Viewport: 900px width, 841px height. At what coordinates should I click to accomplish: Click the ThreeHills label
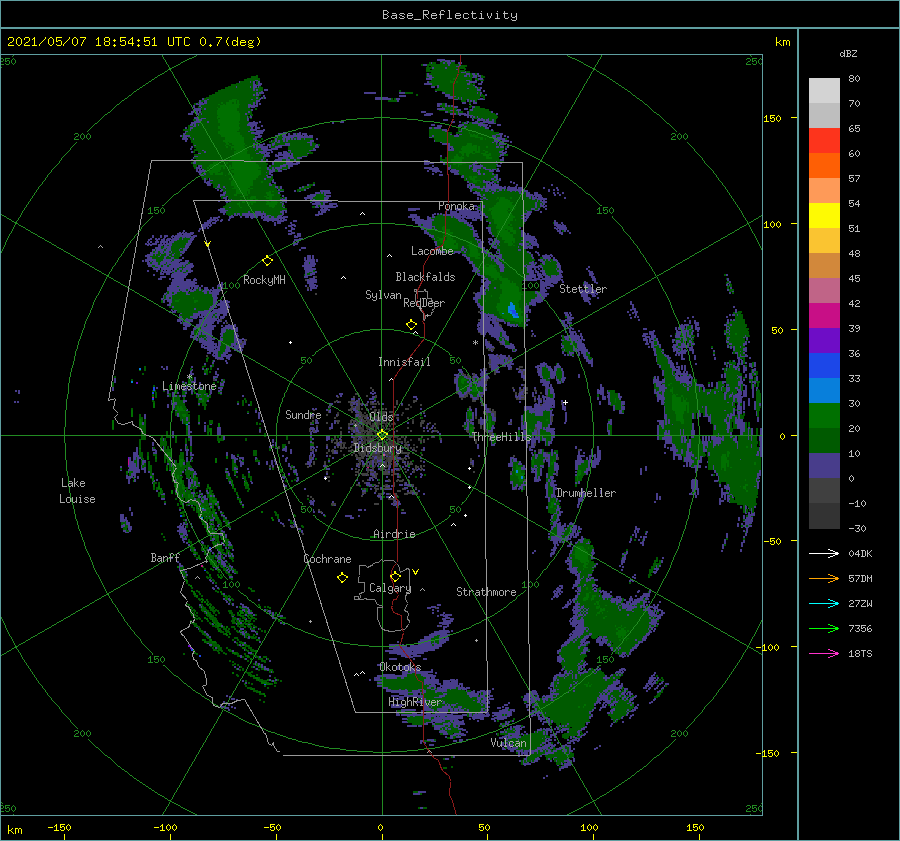[502, 437]
